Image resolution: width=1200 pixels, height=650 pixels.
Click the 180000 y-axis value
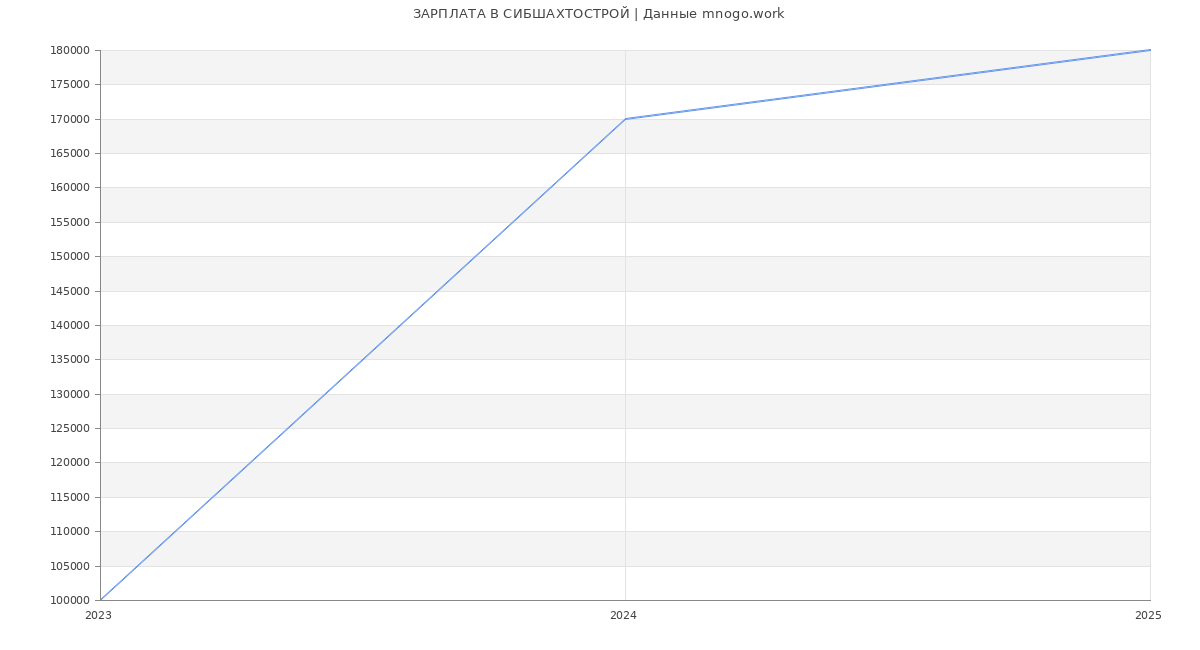(x=70, y=50)
